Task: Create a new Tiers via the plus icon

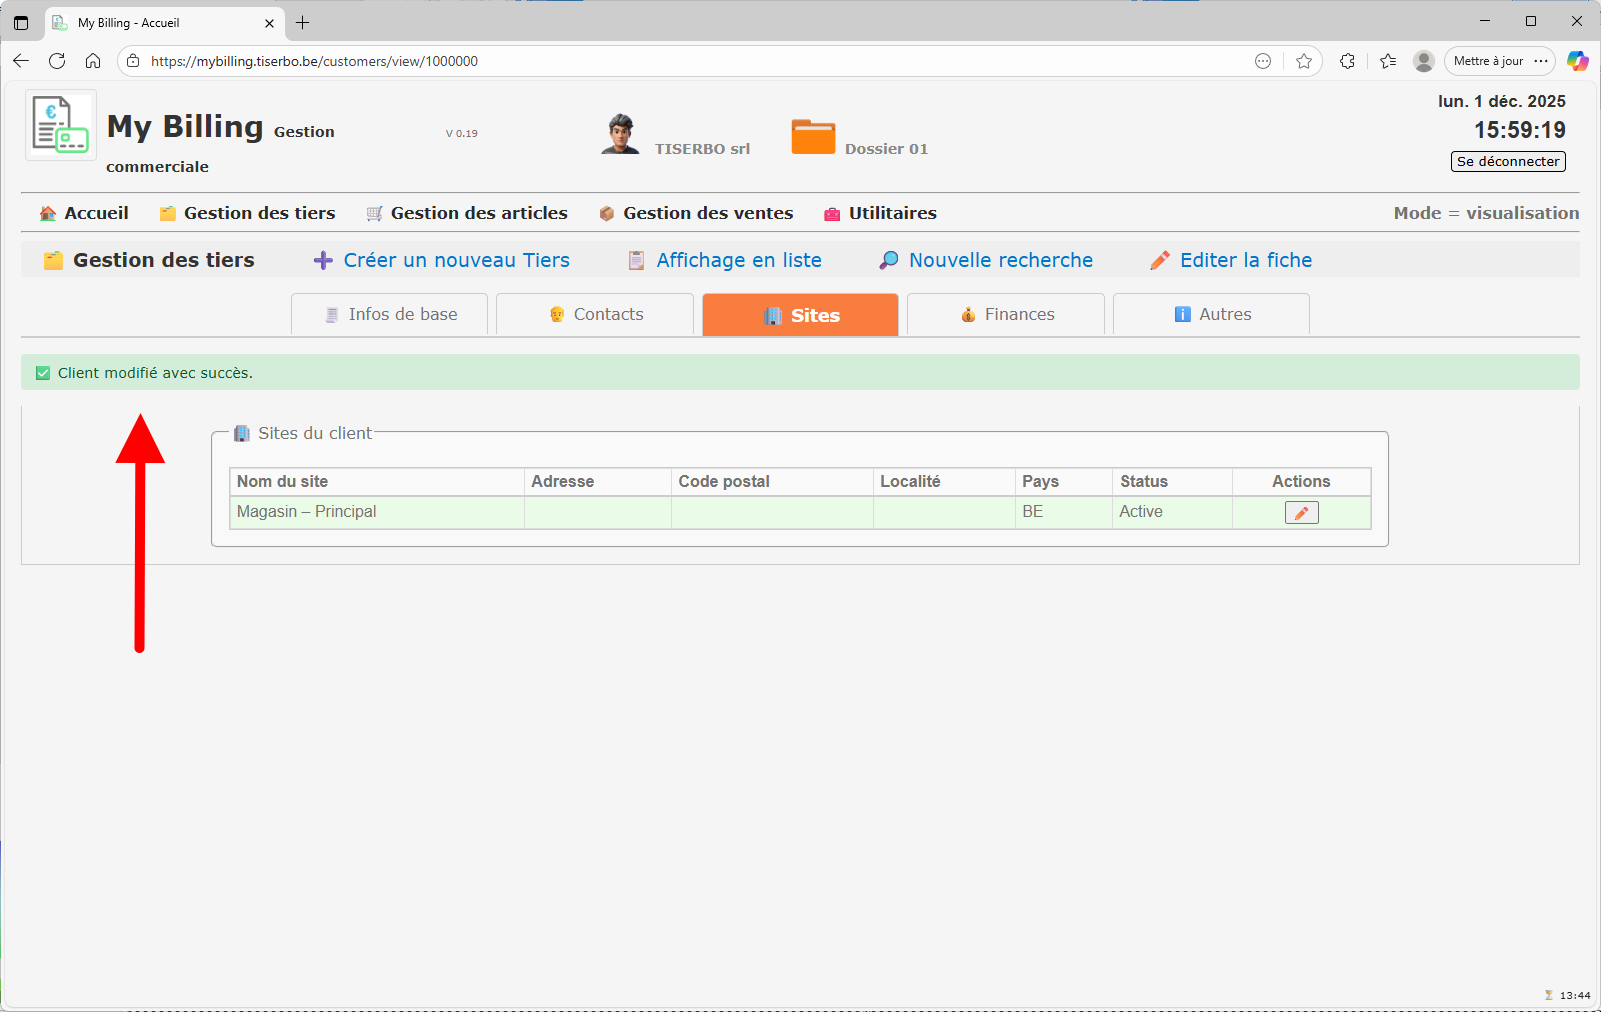Action: click(x=322, y=259)
